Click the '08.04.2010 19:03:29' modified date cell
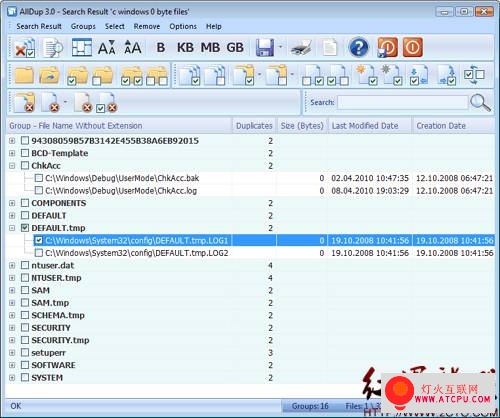 tap(370, 191)
